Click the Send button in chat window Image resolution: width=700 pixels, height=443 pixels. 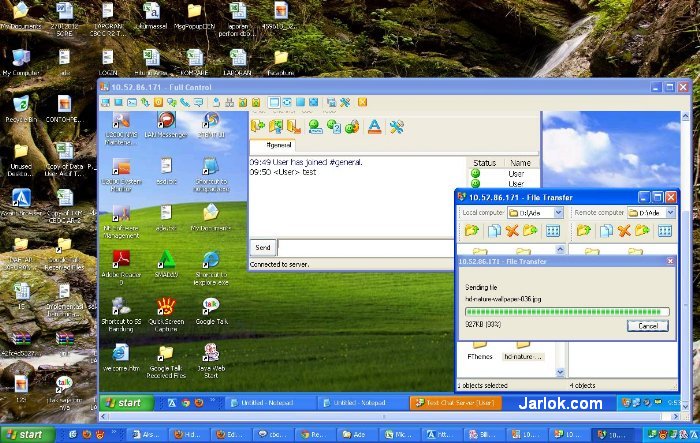tap(263, 247)
